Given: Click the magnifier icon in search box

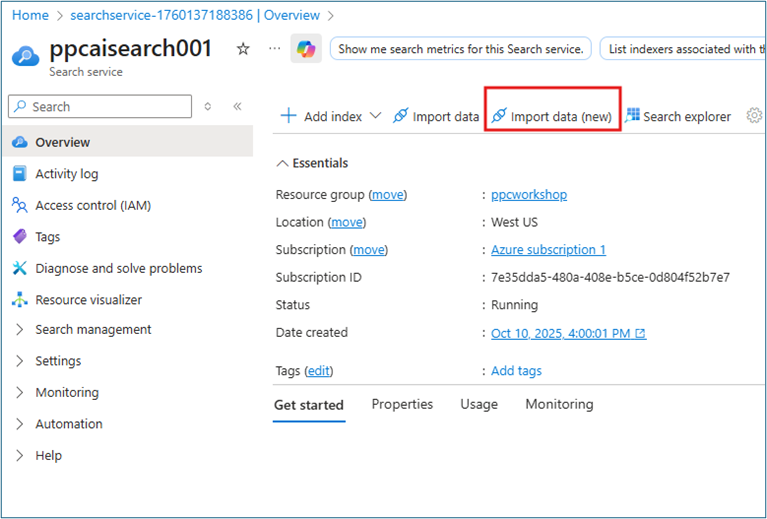Looking at the screenshot, I should click(21, 106).
